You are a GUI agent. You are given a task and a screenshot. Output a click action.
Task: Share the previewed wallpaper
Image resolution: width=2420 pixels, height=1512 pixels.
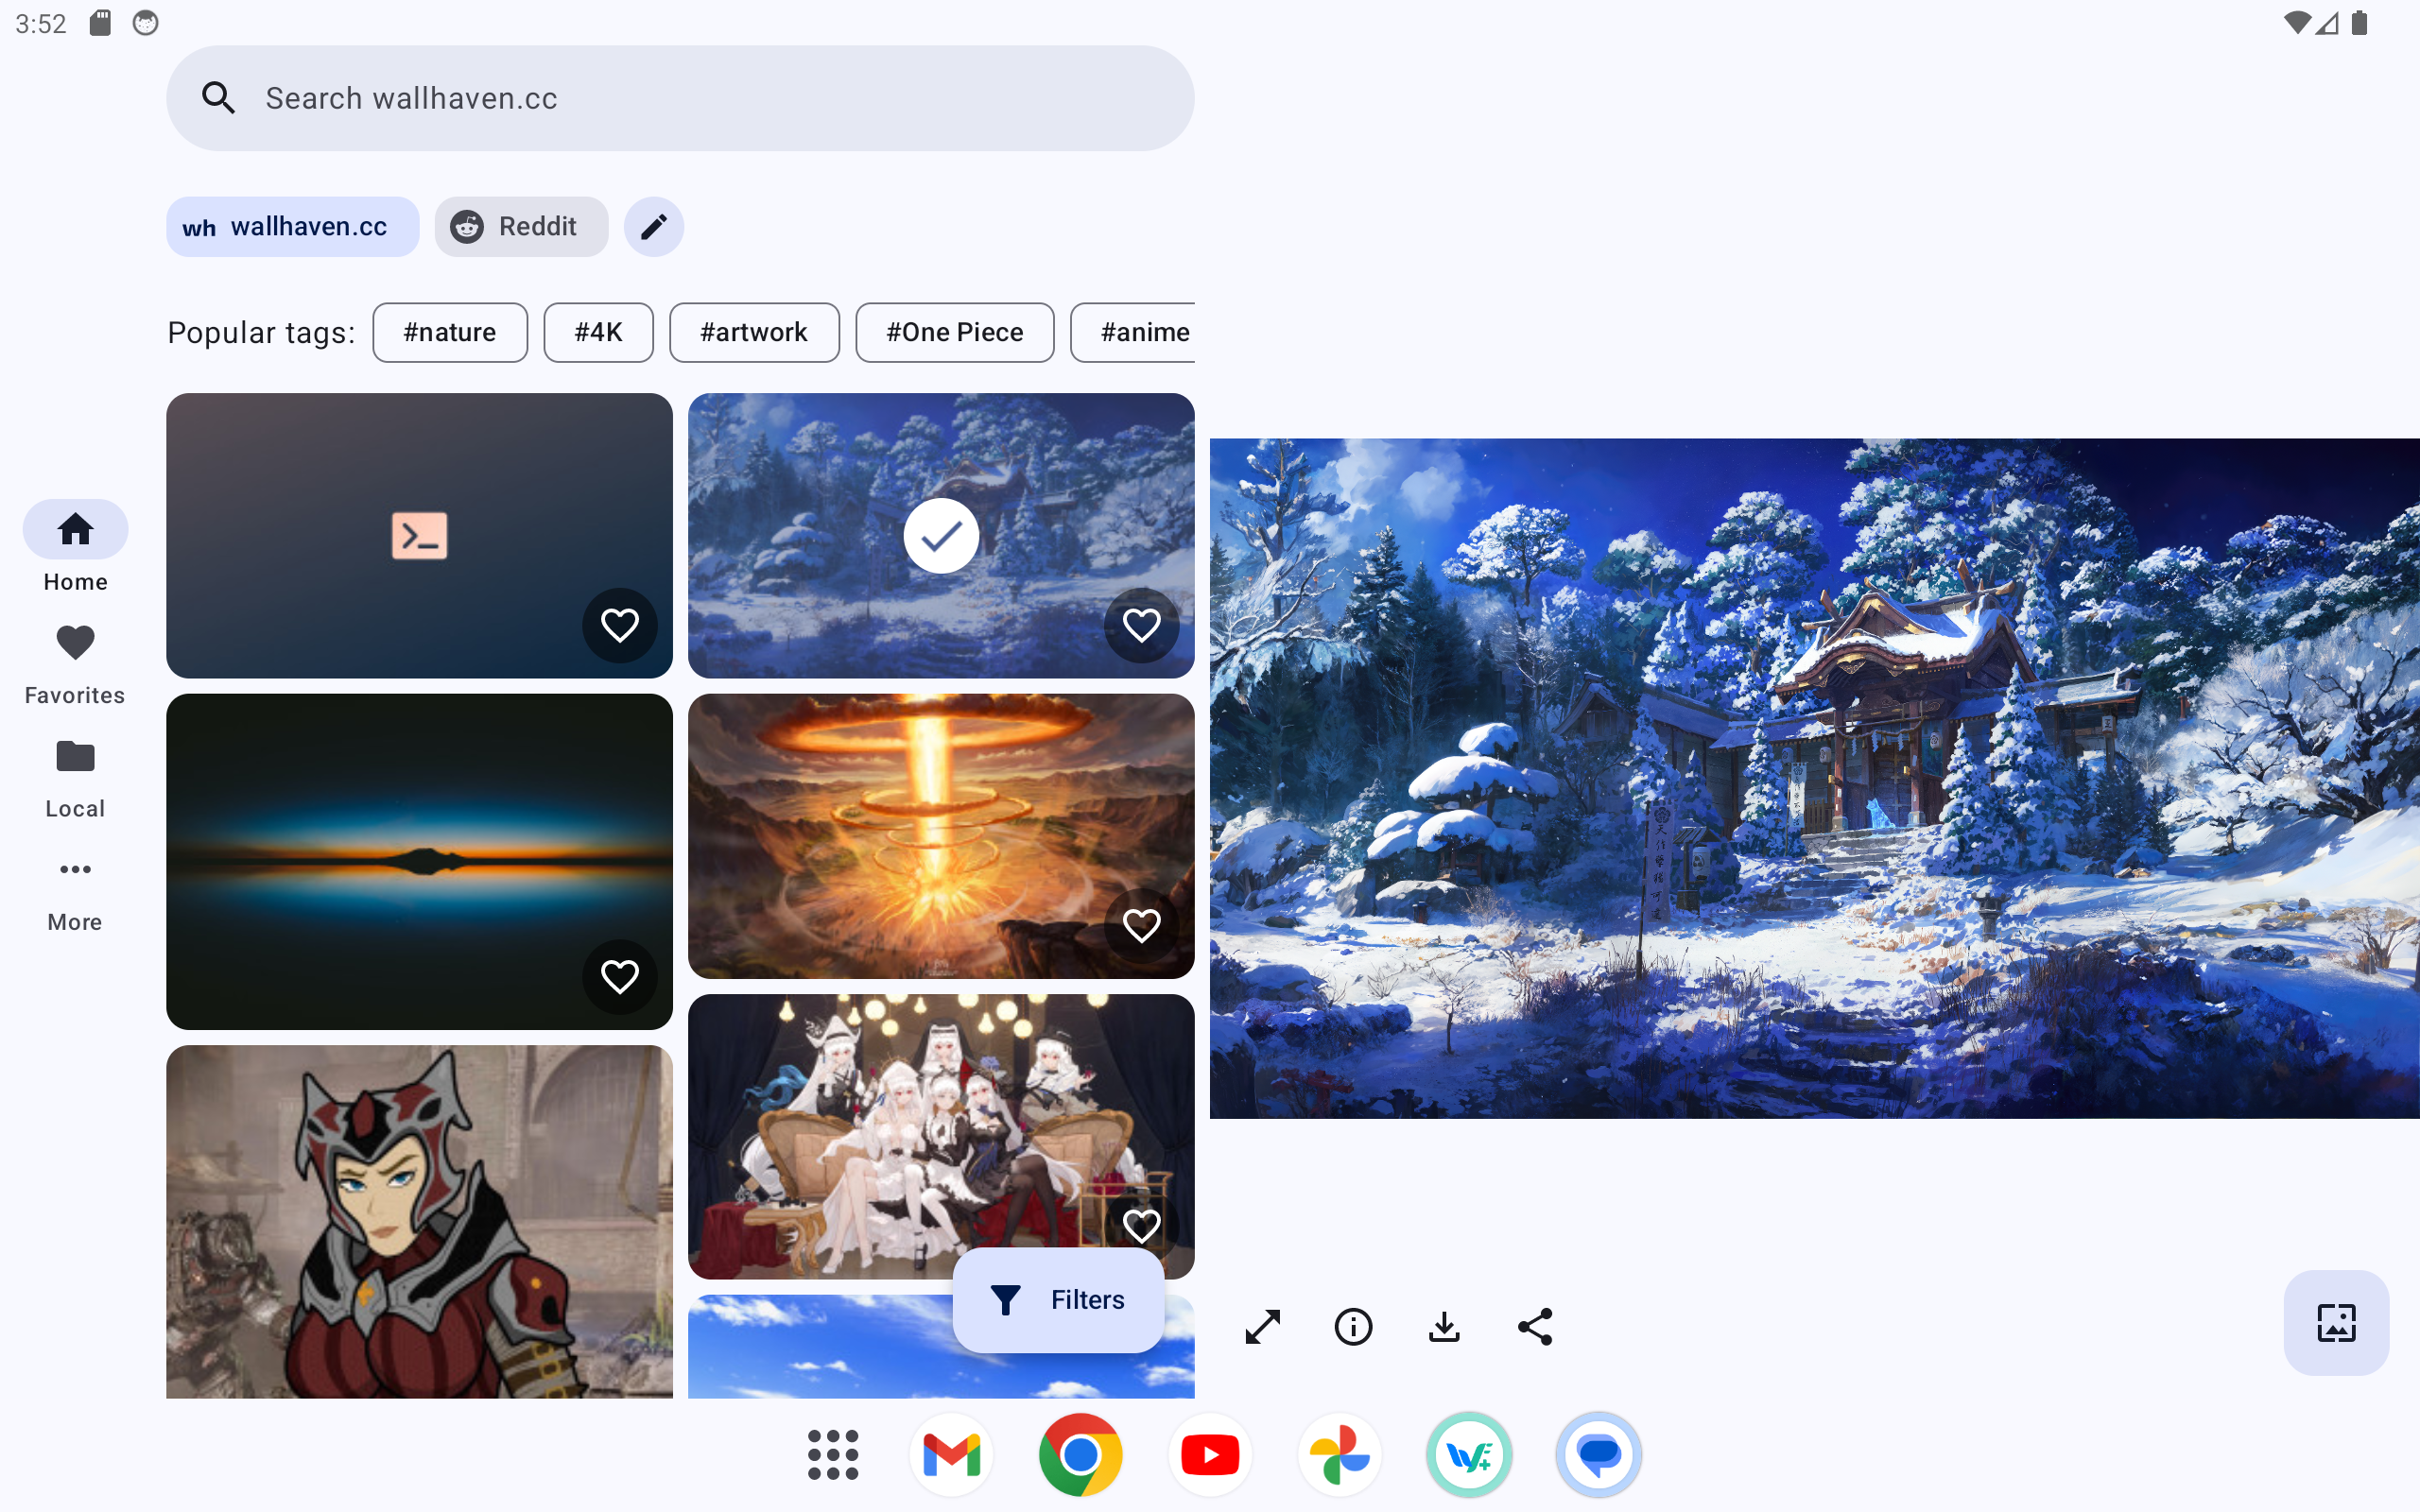pos(1535,1327)
